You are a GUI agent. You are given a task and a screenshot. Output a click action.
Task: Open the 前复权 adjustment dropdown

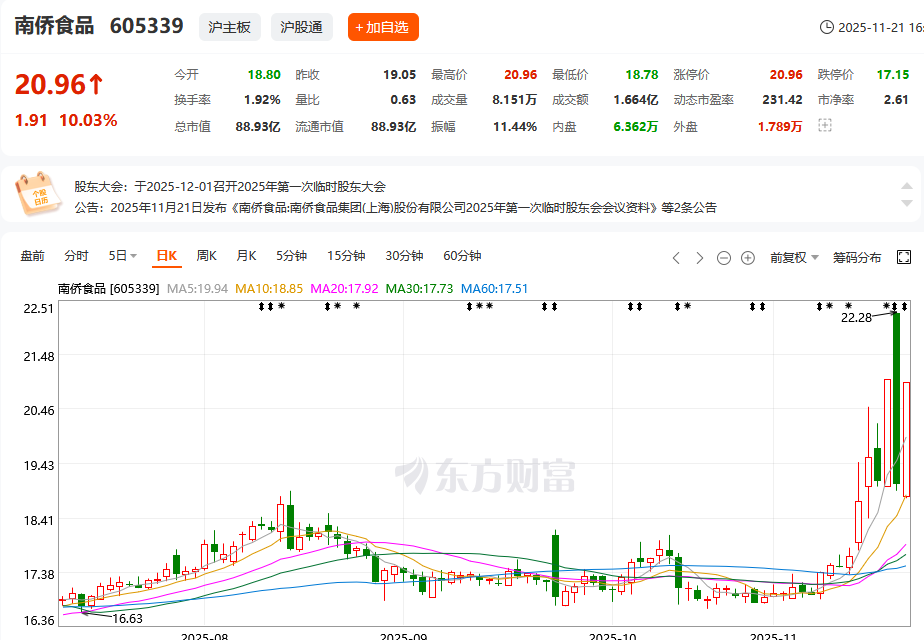tap(794, 258)
